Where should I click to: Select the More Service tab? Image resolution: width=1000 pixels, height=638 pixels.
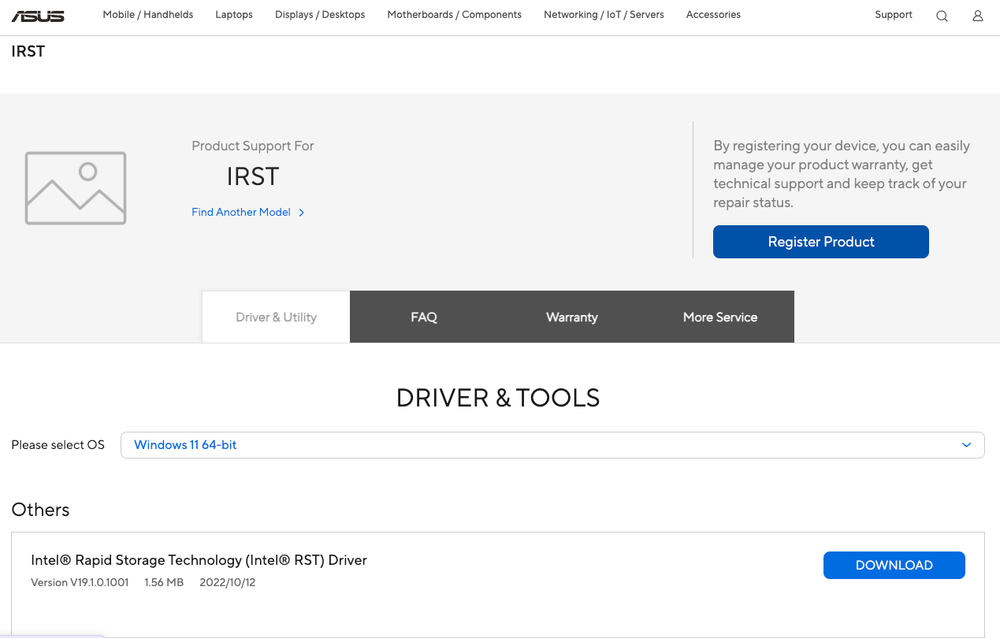[719, 317]
